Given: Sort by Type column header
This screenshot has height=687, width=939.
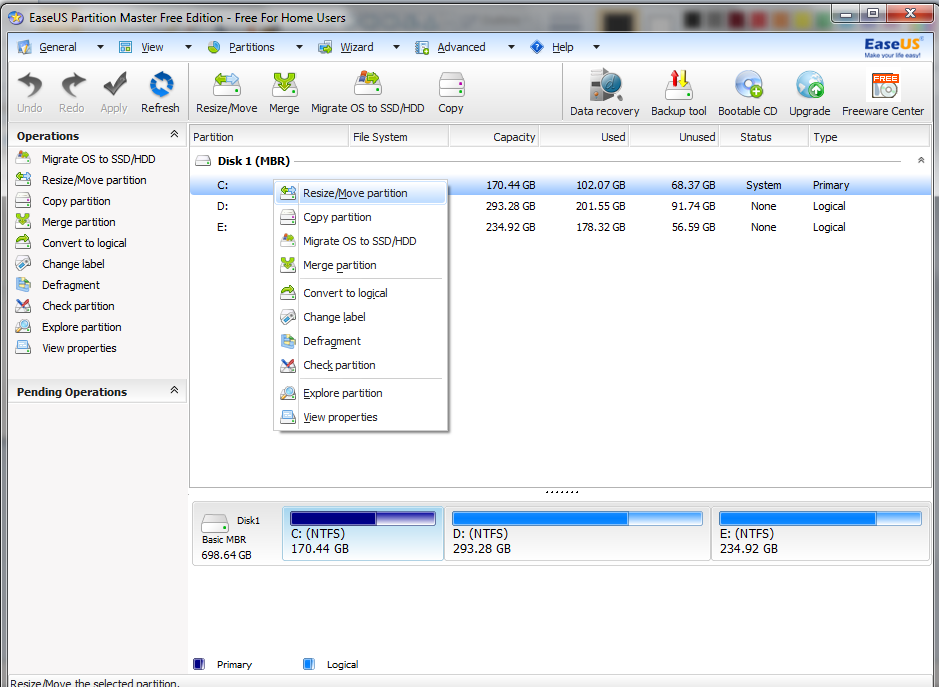Looking at the screenshot, I should point(868,137).
